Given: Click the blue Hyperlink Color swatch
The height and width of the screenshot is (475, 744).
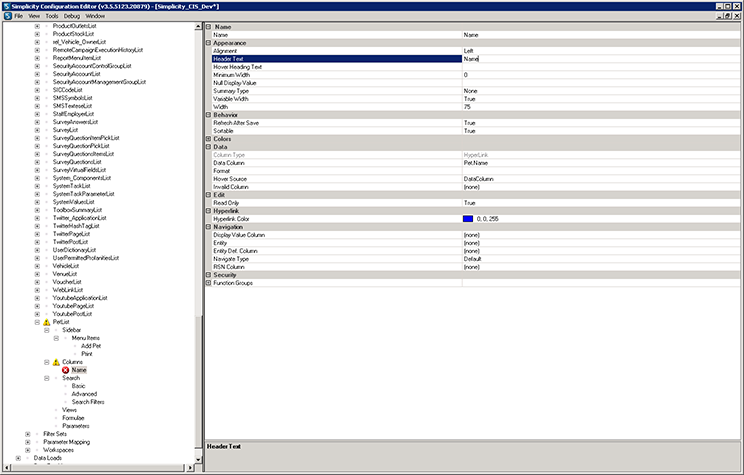Looking at the screenshot, I should pos(468,219).
